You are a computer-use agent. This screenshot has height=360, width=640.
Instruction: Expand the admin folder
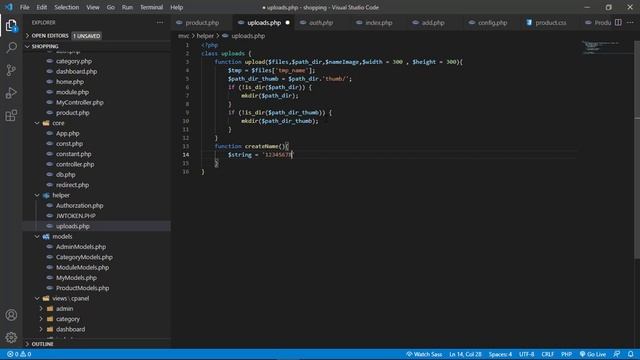pyautogui.click(x=64, y=309)
